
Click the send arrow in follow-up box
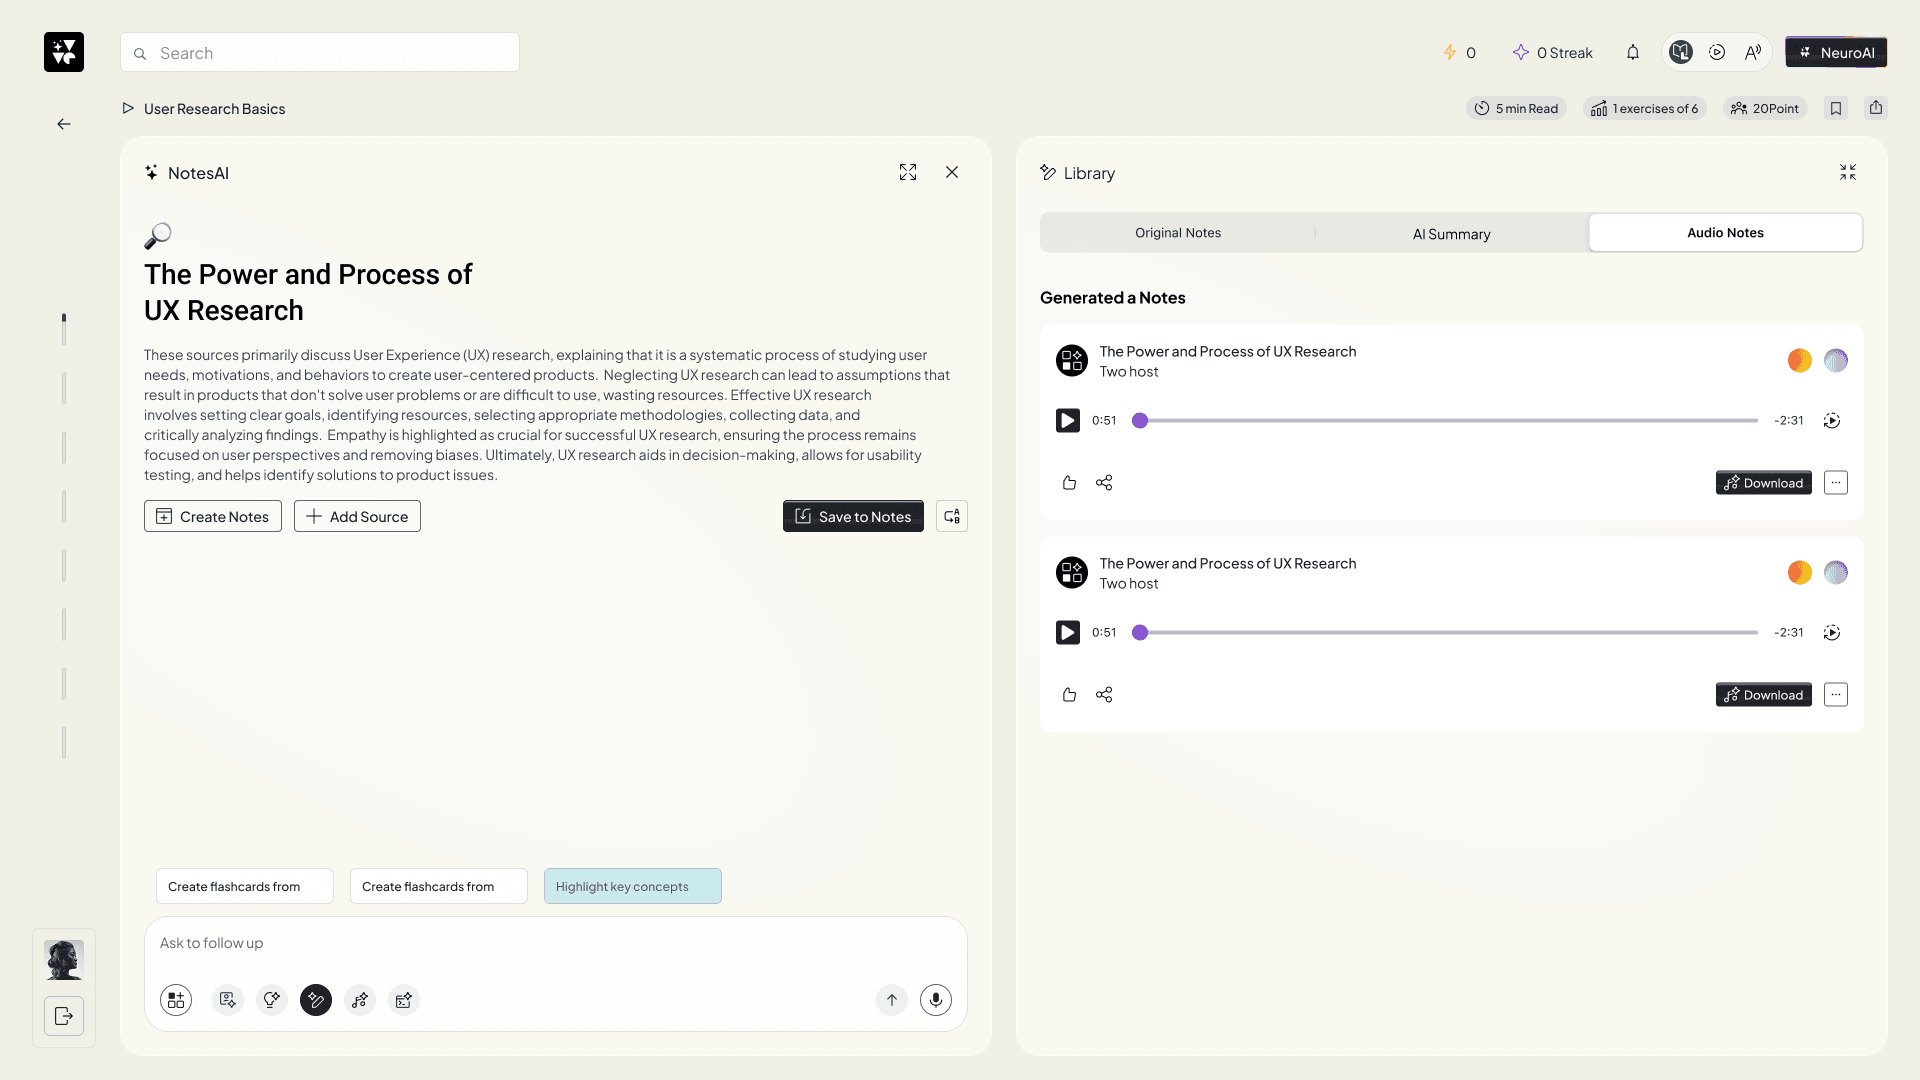click(x=891, y=999)
